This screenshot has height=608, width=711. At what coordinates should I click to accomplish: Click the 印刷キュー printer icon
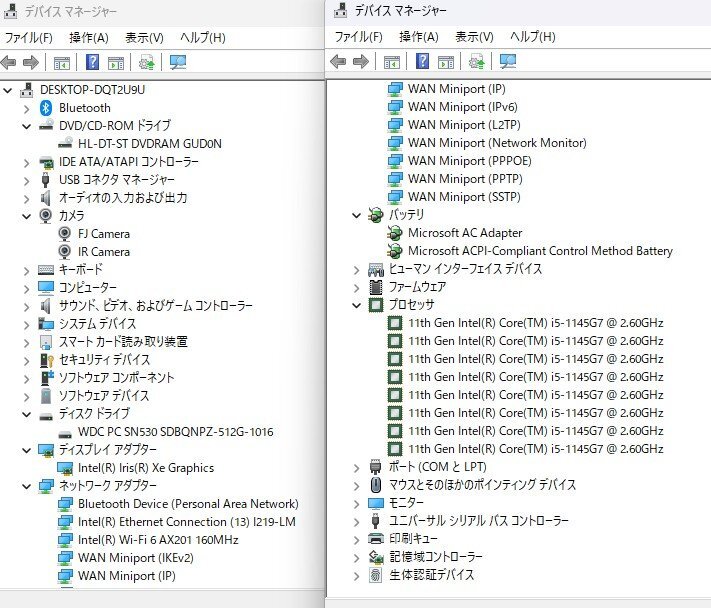coord(376,539)
